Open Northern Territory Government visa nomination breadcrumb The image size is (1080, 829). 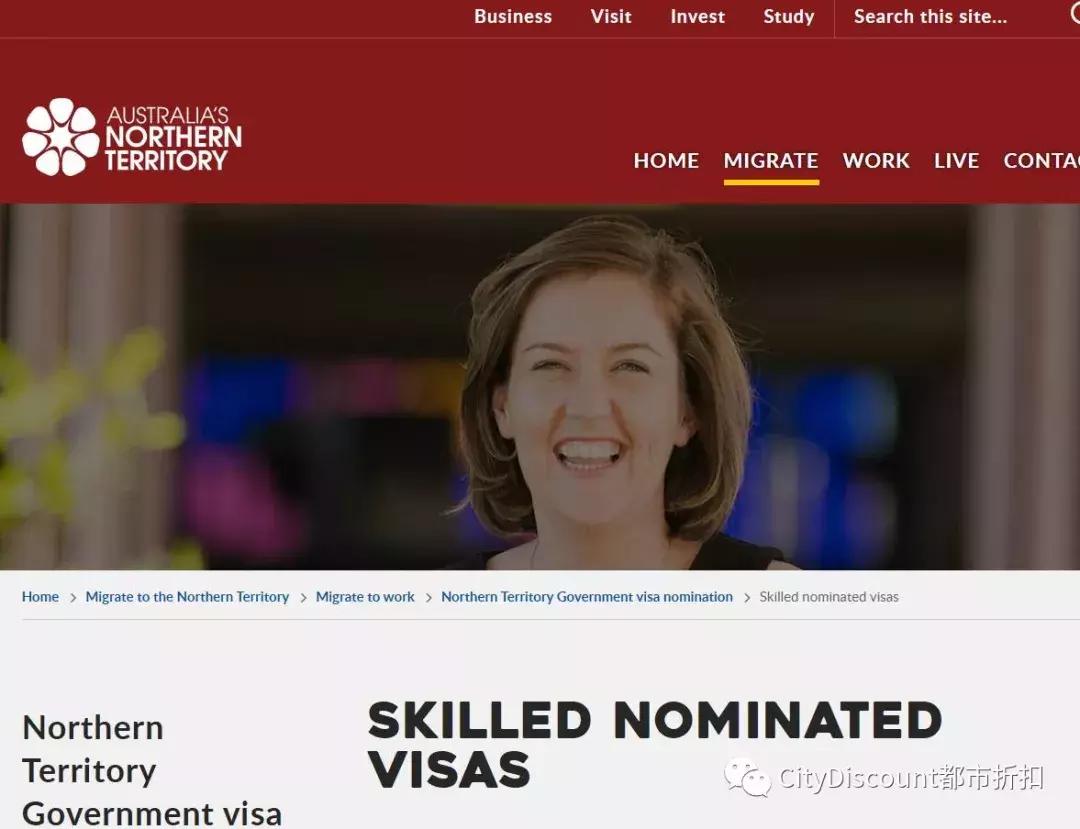587,597
